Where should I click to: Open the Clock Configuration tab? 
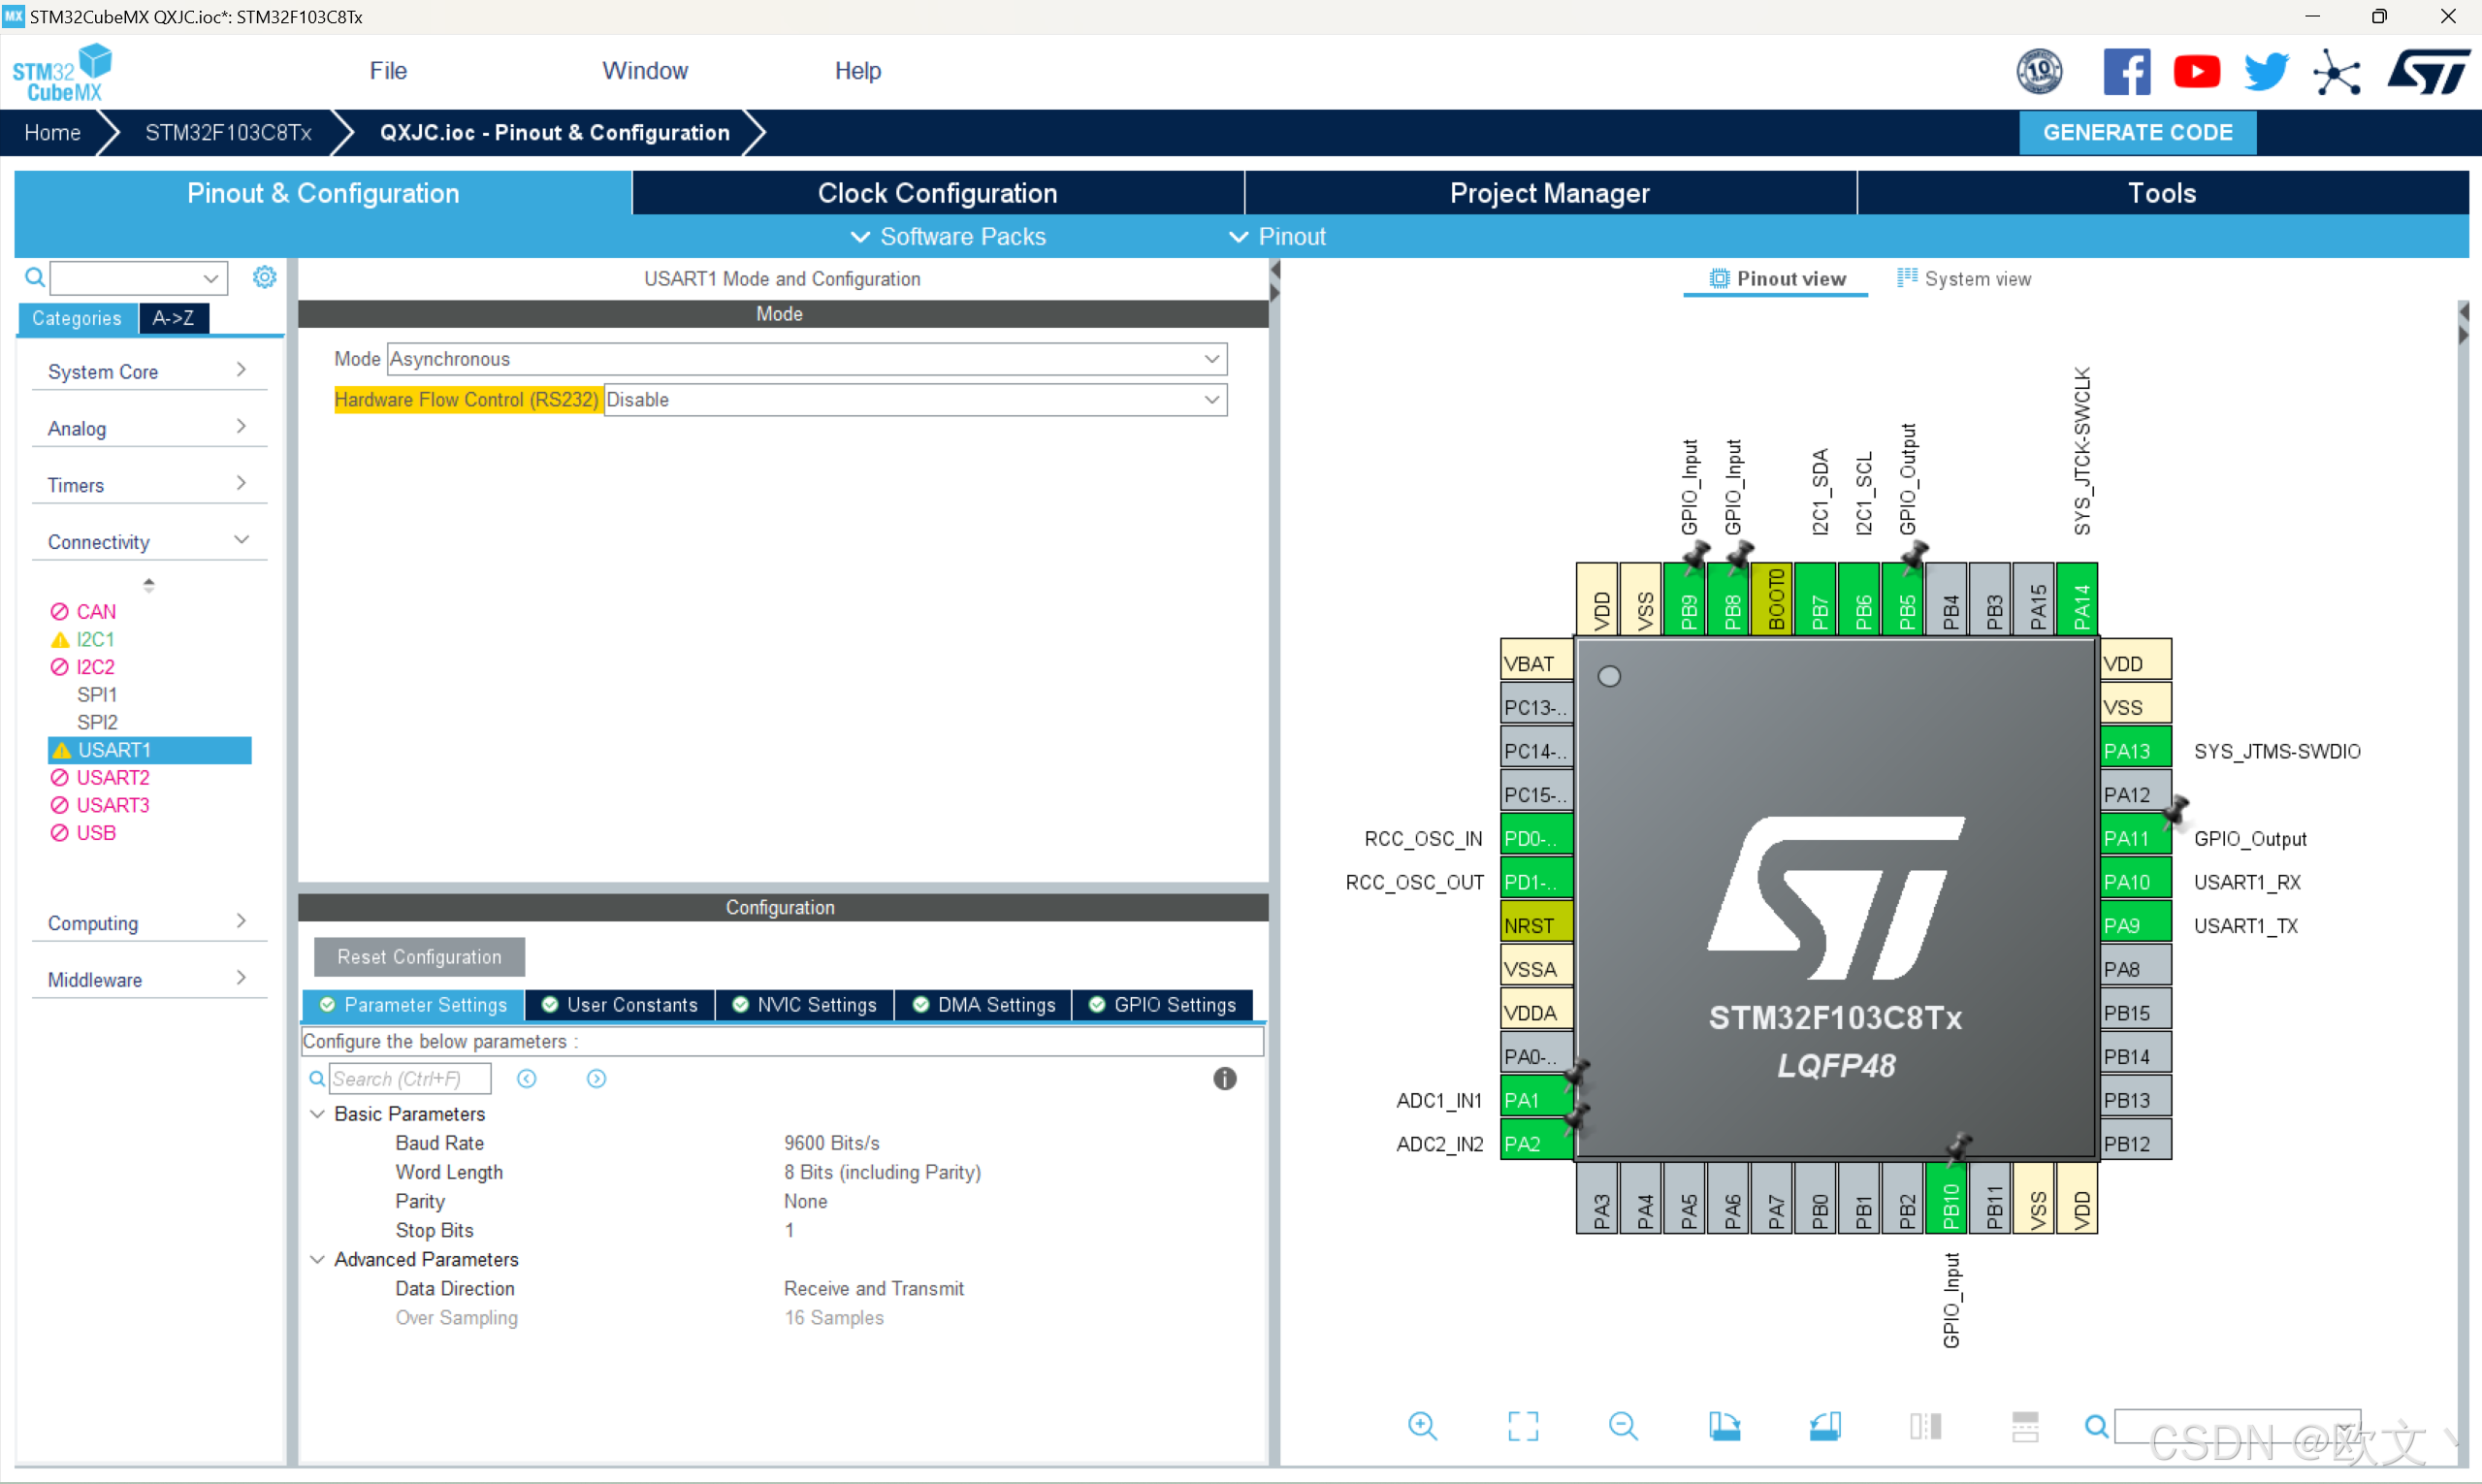pyautogui.click(x=937, y=193)
